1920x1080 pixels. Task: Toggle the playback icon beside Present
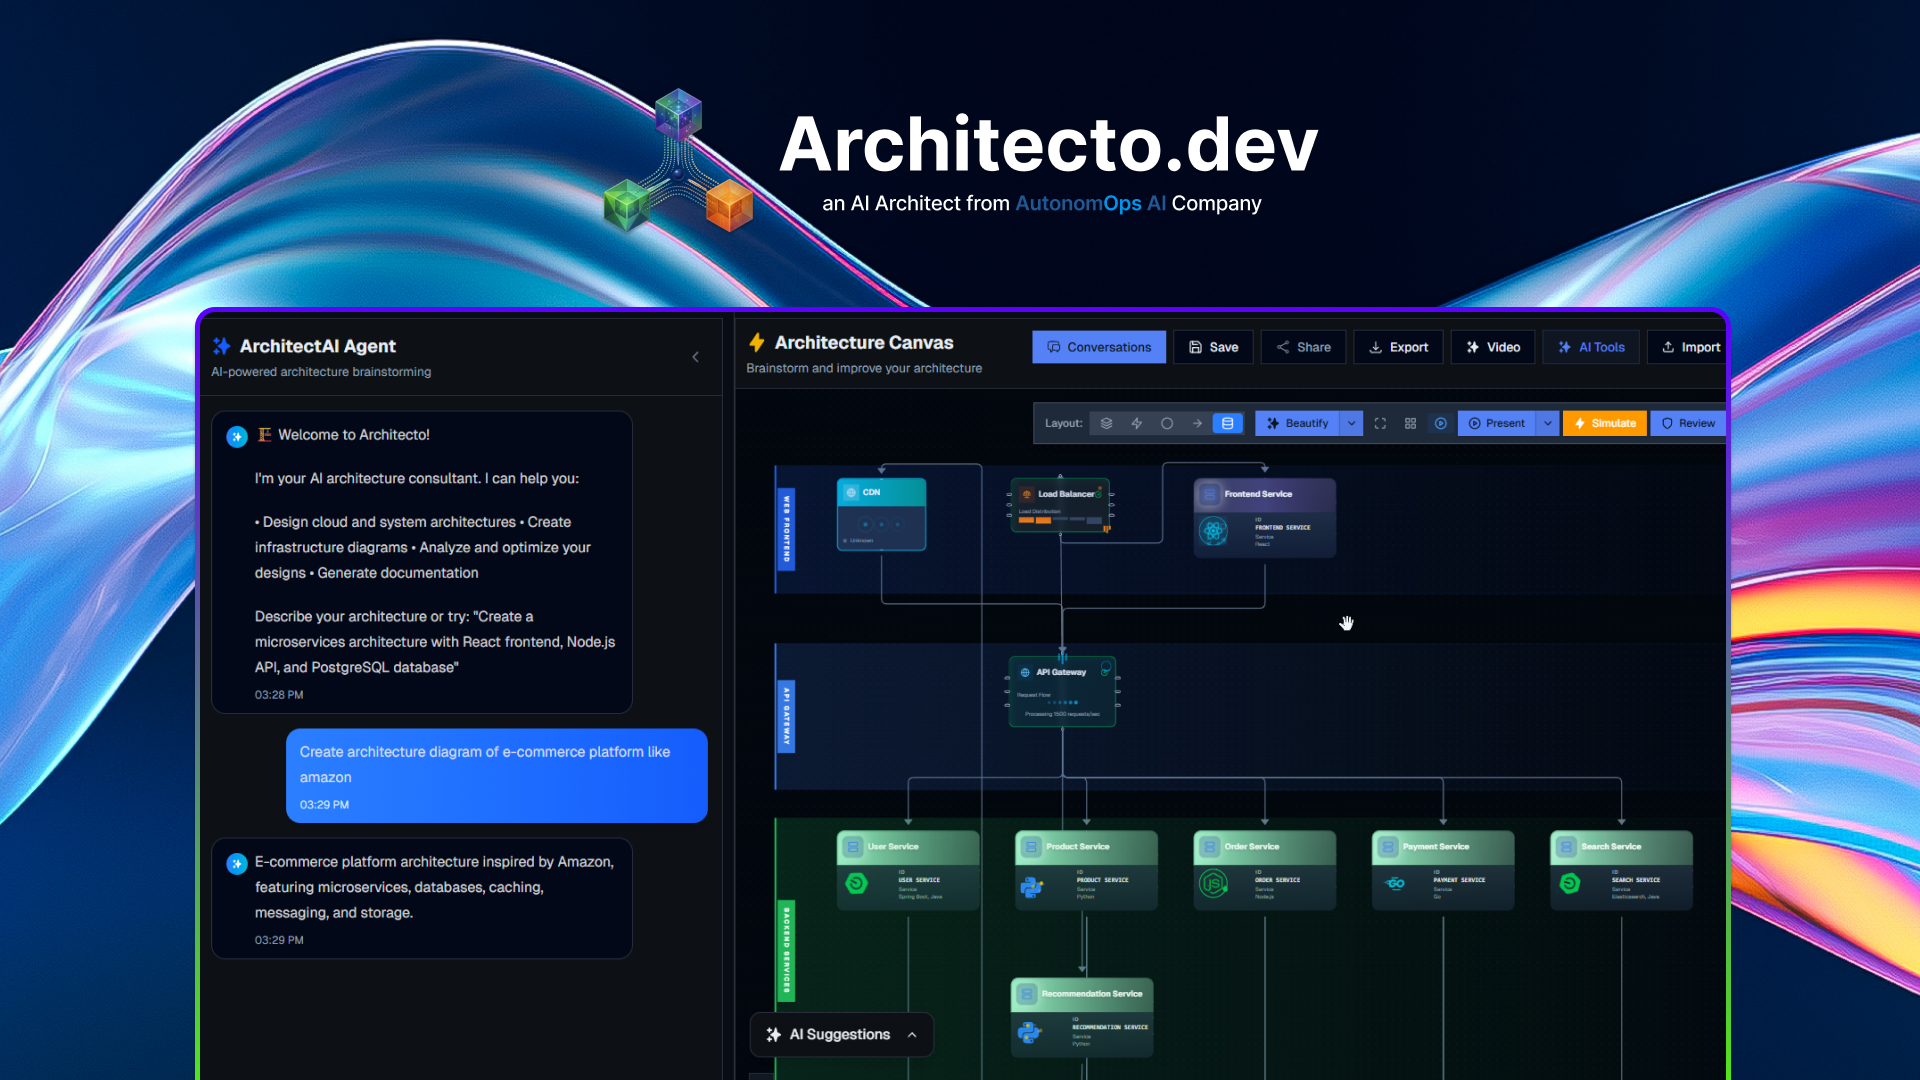coord(1440,423)
